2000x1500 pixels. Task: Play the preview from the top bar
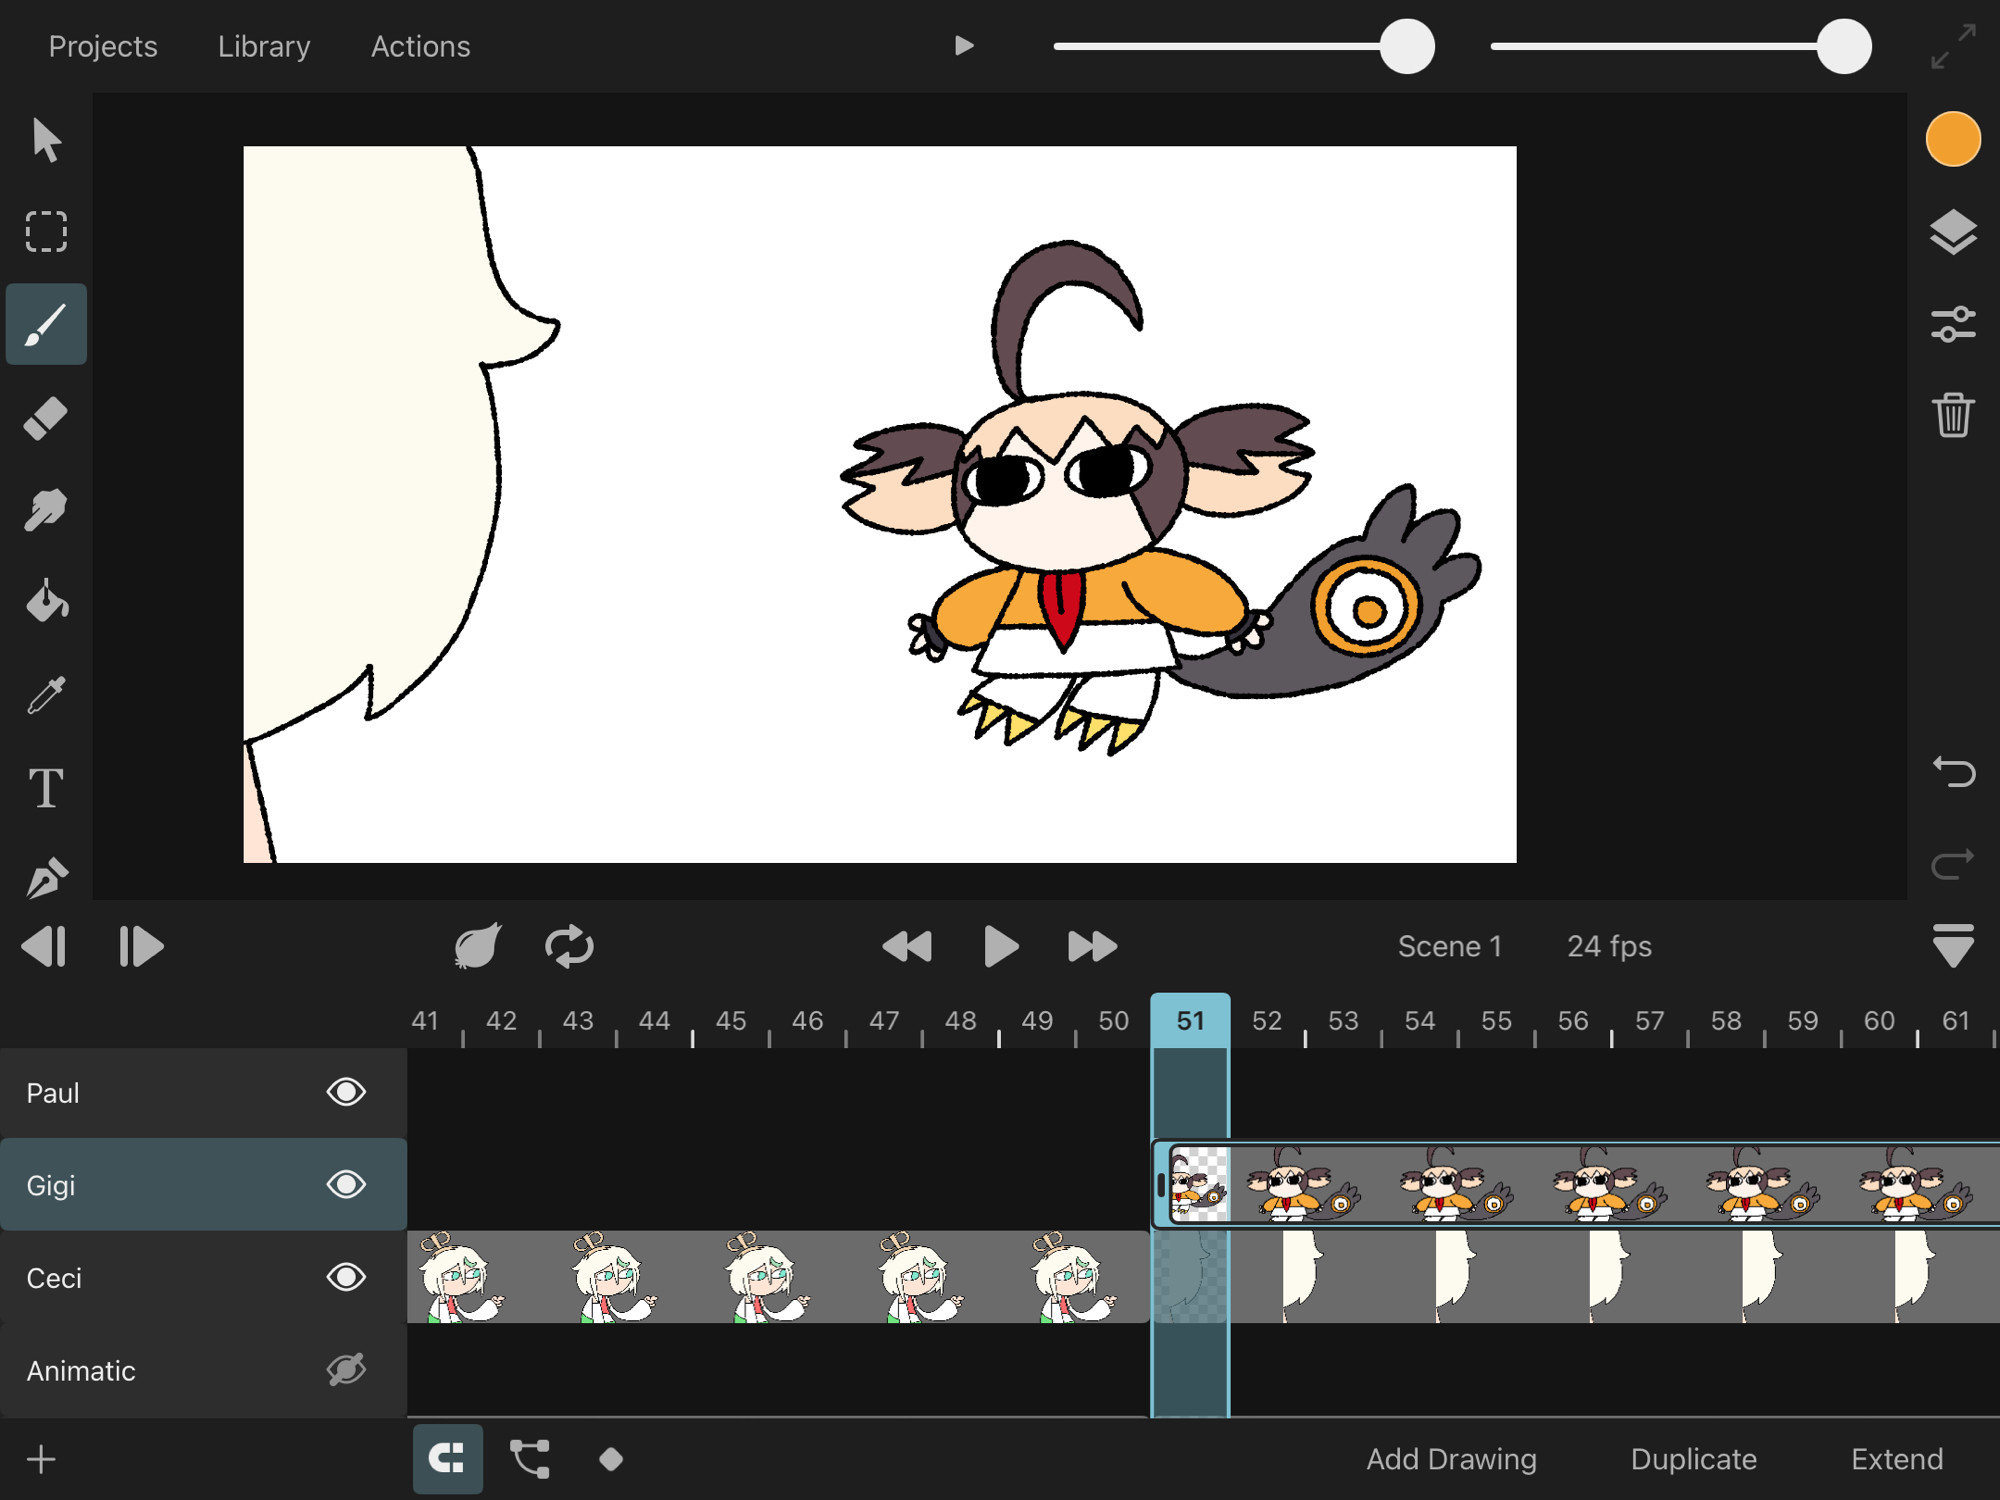coord(963,46)
